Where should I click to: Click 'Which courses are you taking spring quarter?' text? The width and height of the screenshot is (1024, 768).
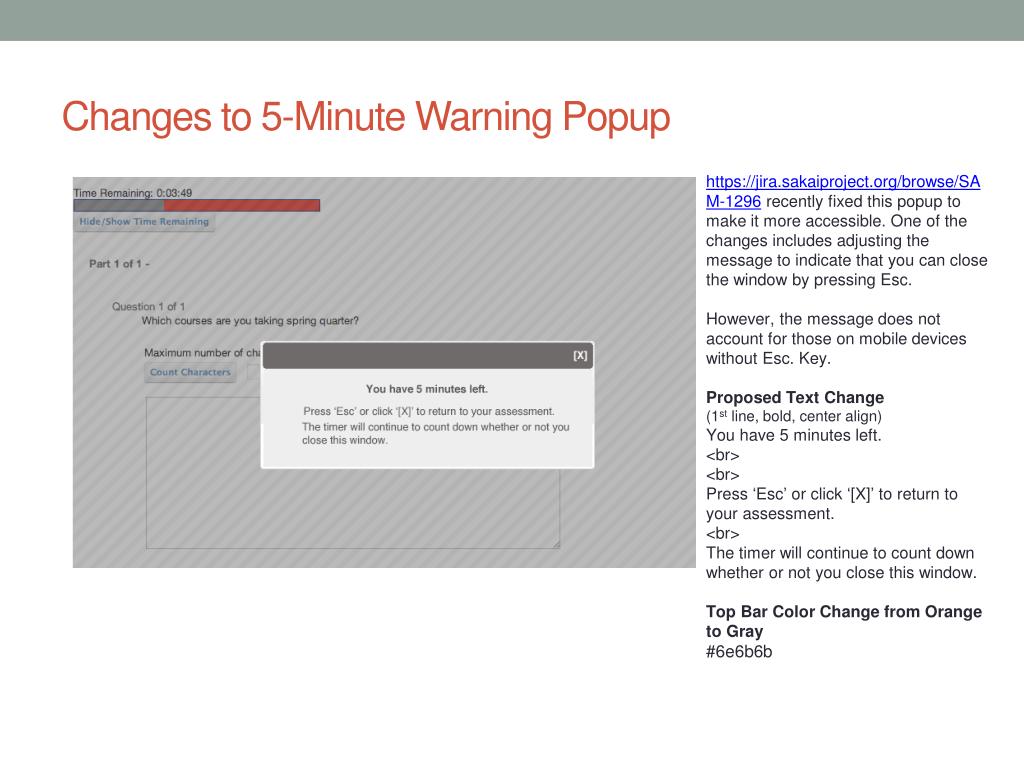coord(250,321)
